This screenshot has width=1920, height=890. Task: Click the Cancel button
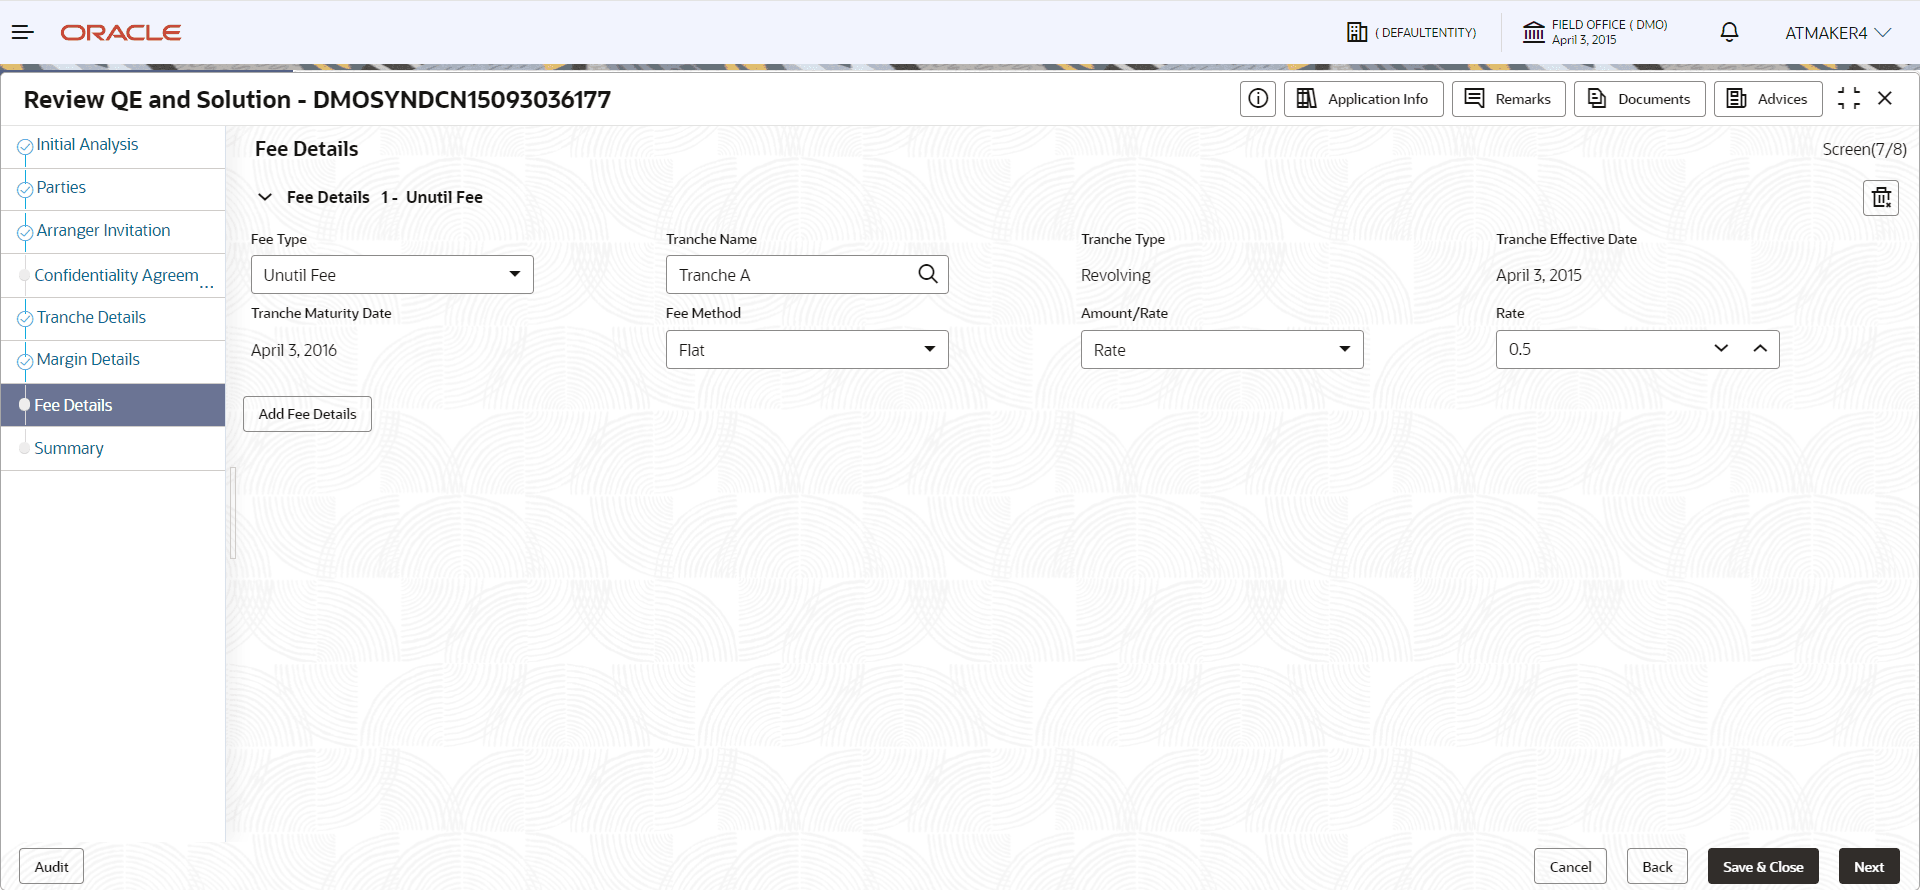[1570, 867]
